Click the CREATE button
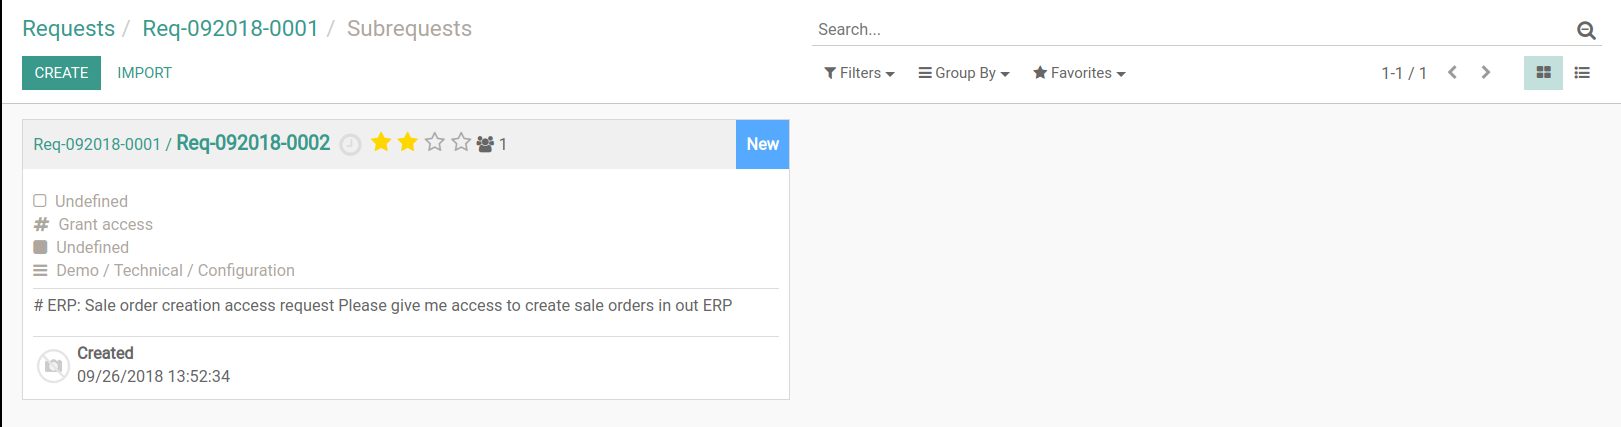This screenshot has height=427, width=1621. (61, 73)
